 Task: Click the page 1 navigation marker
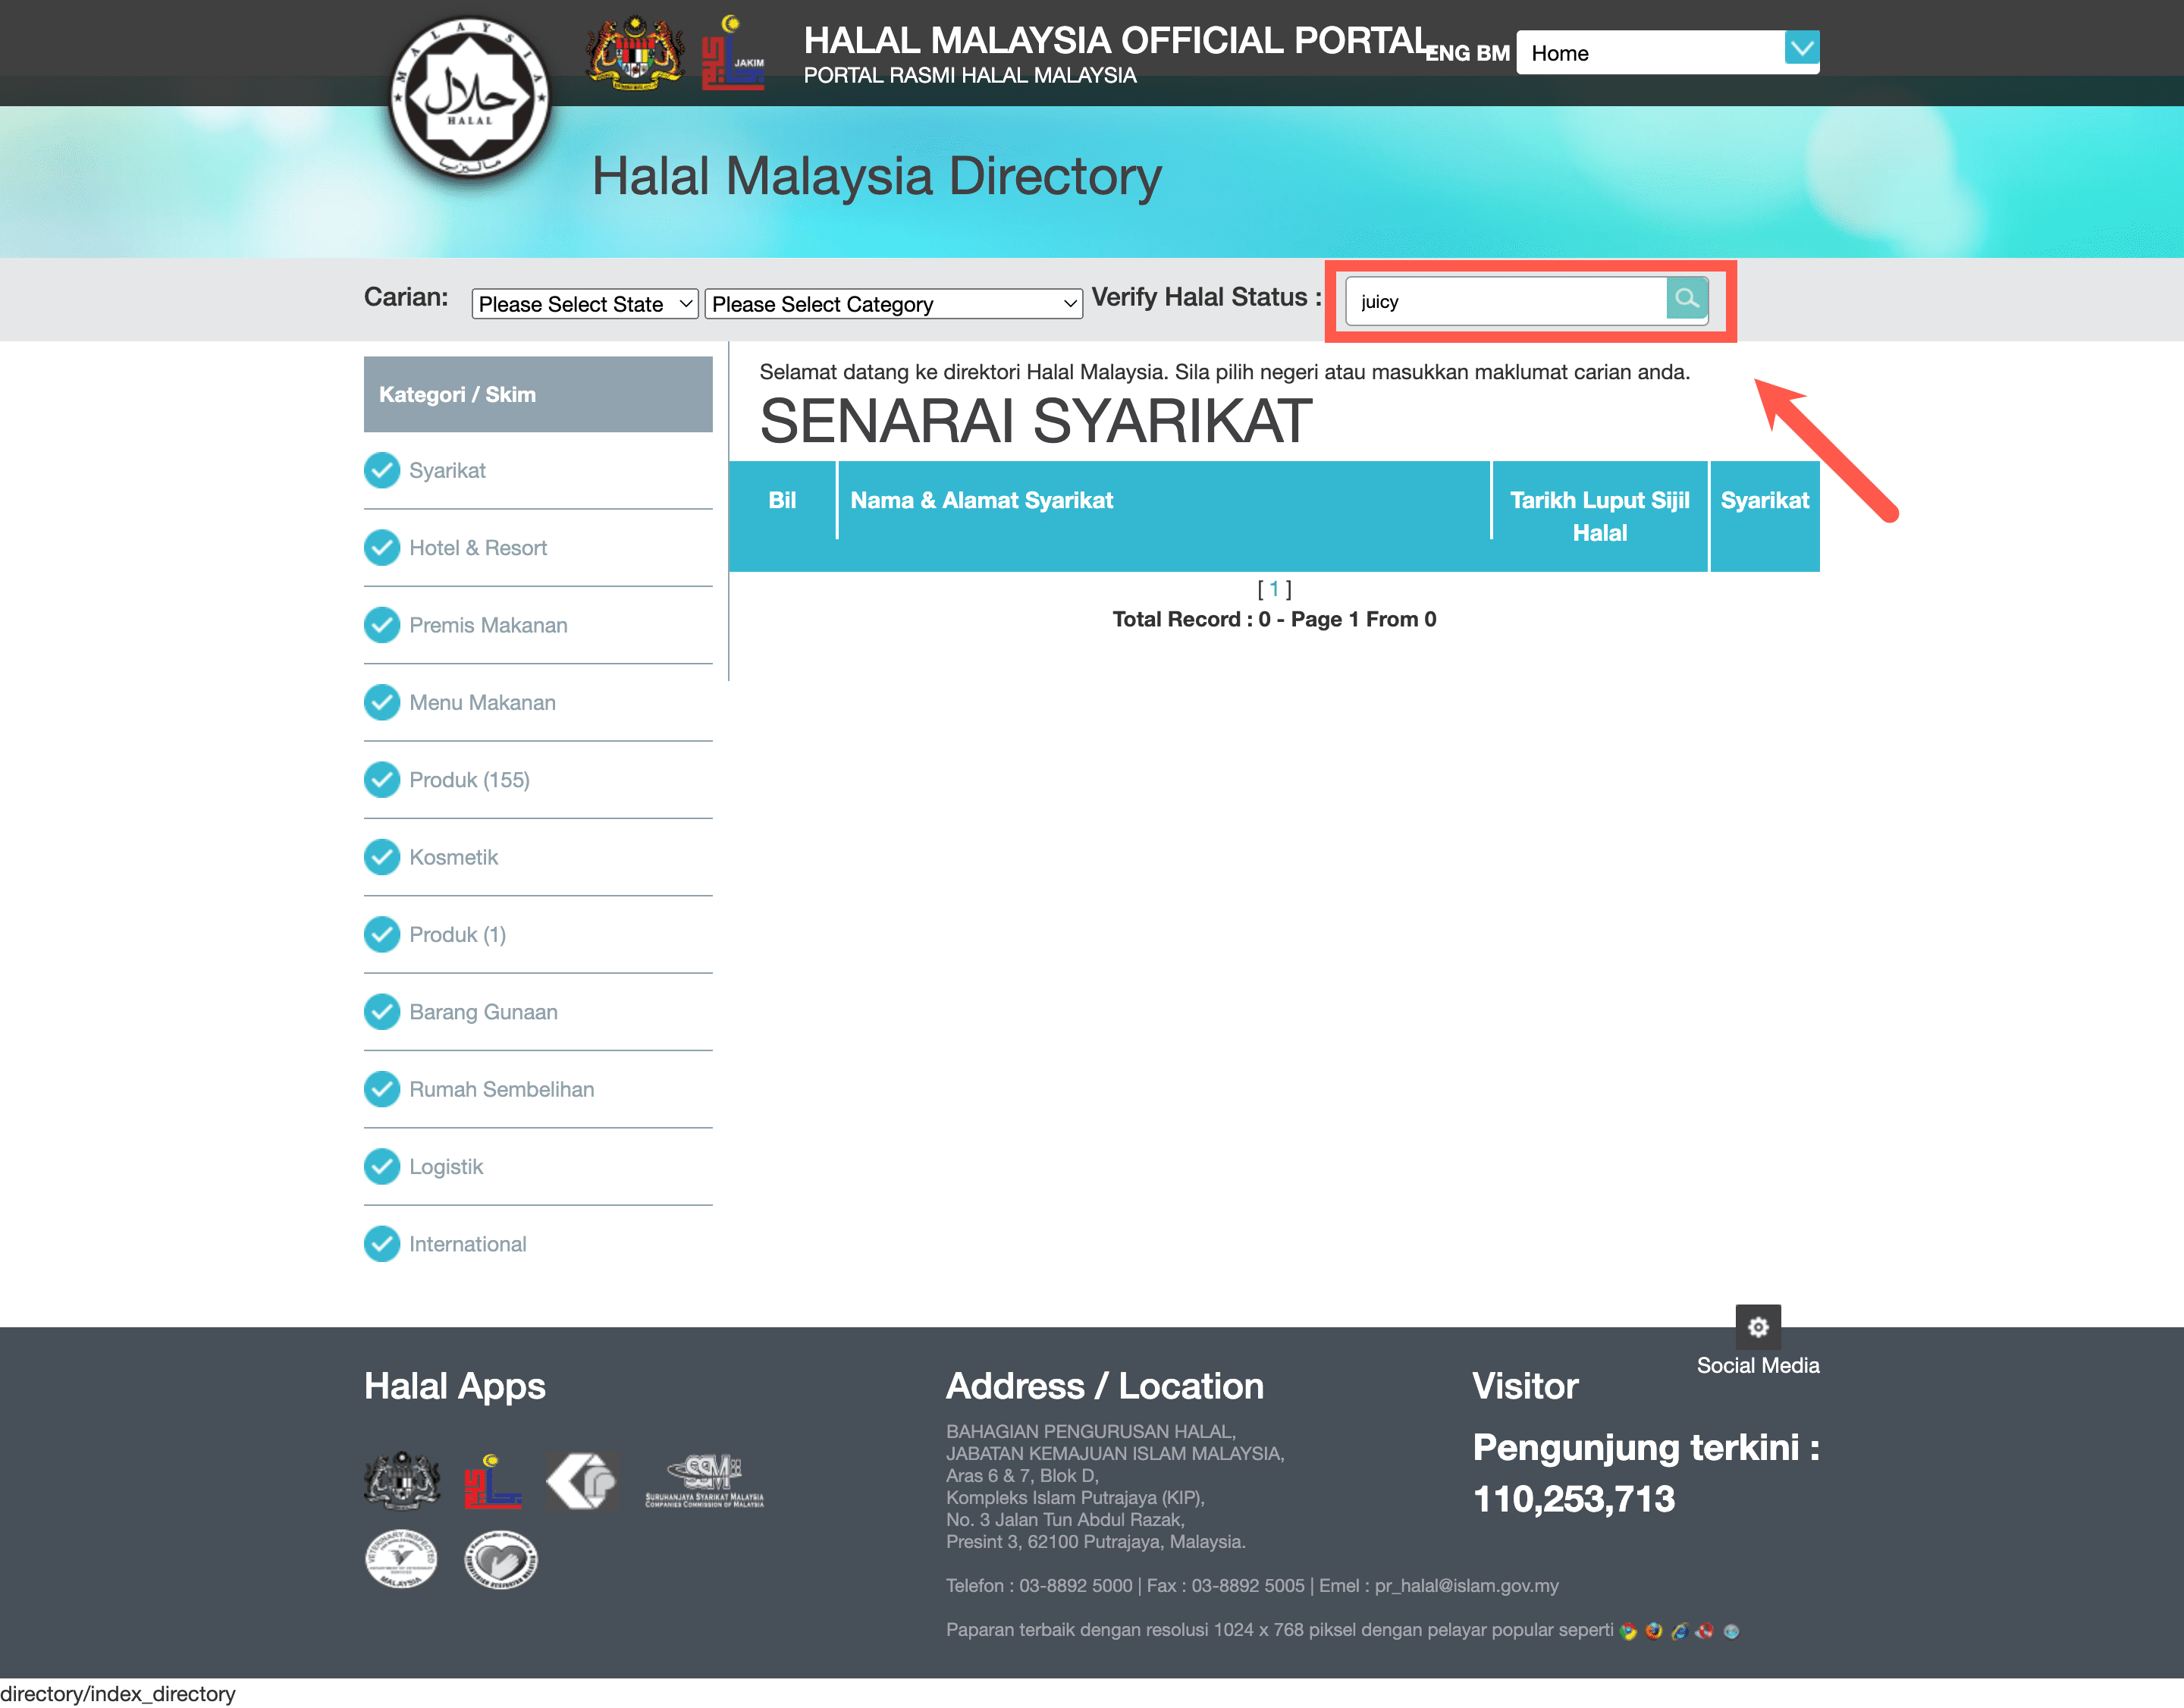click(1276, 589)
